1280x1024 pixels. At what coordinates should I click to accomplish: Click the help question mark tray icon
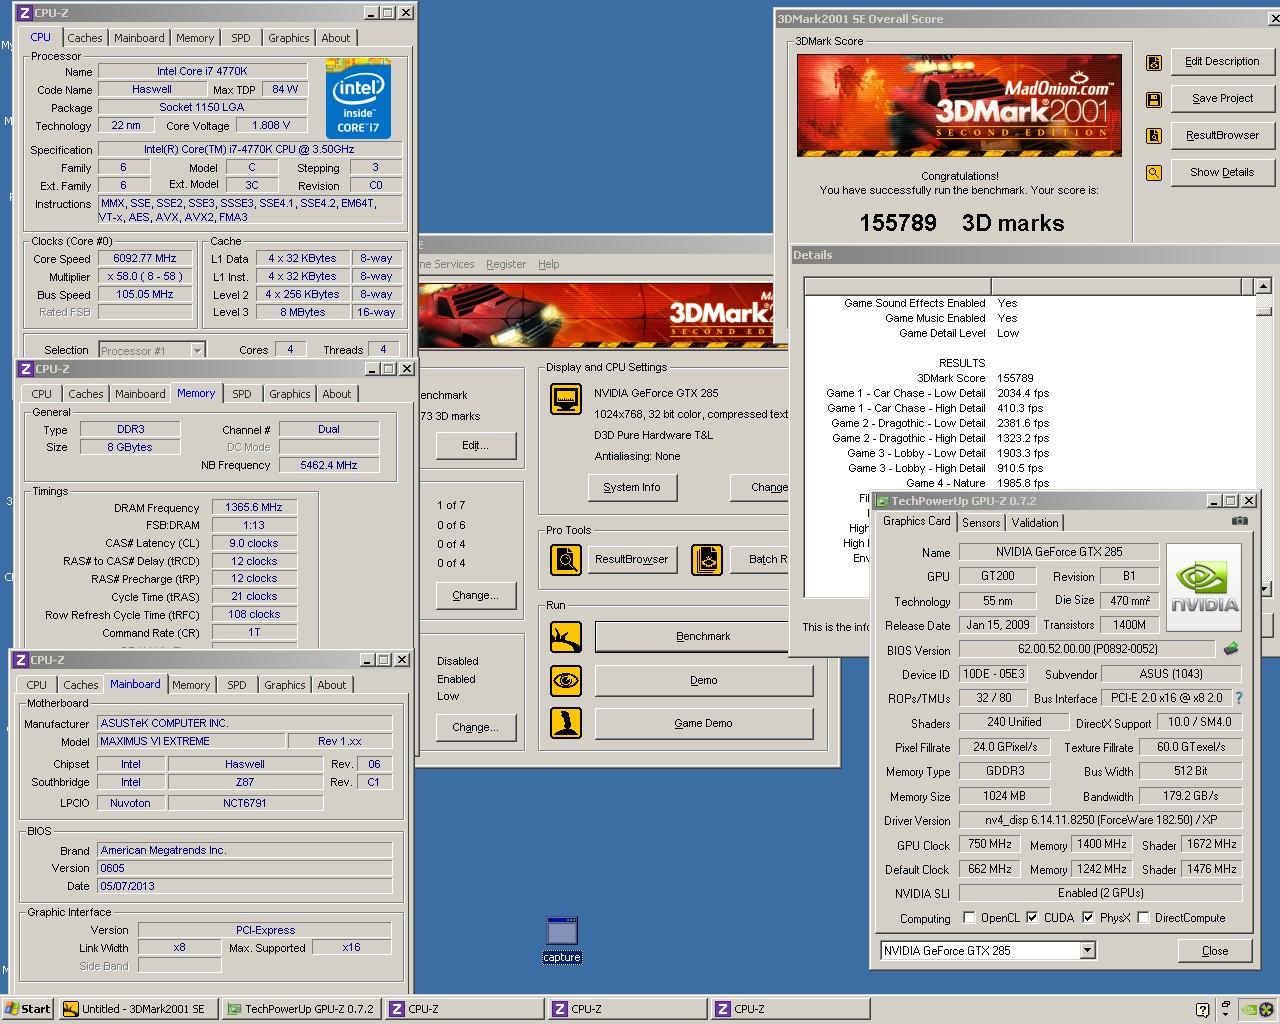pos(1203,1009)
